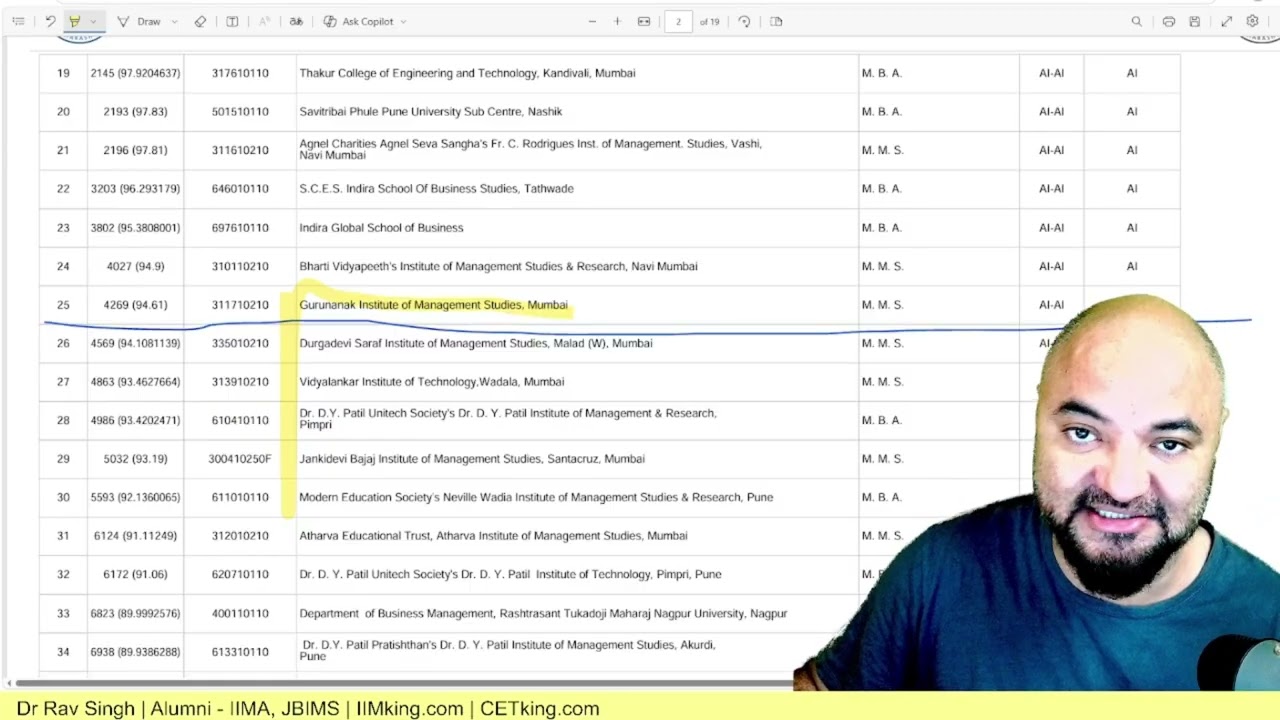Click the page number input field
This screenshot has height=720, width=1280.
tap(678, 21)
